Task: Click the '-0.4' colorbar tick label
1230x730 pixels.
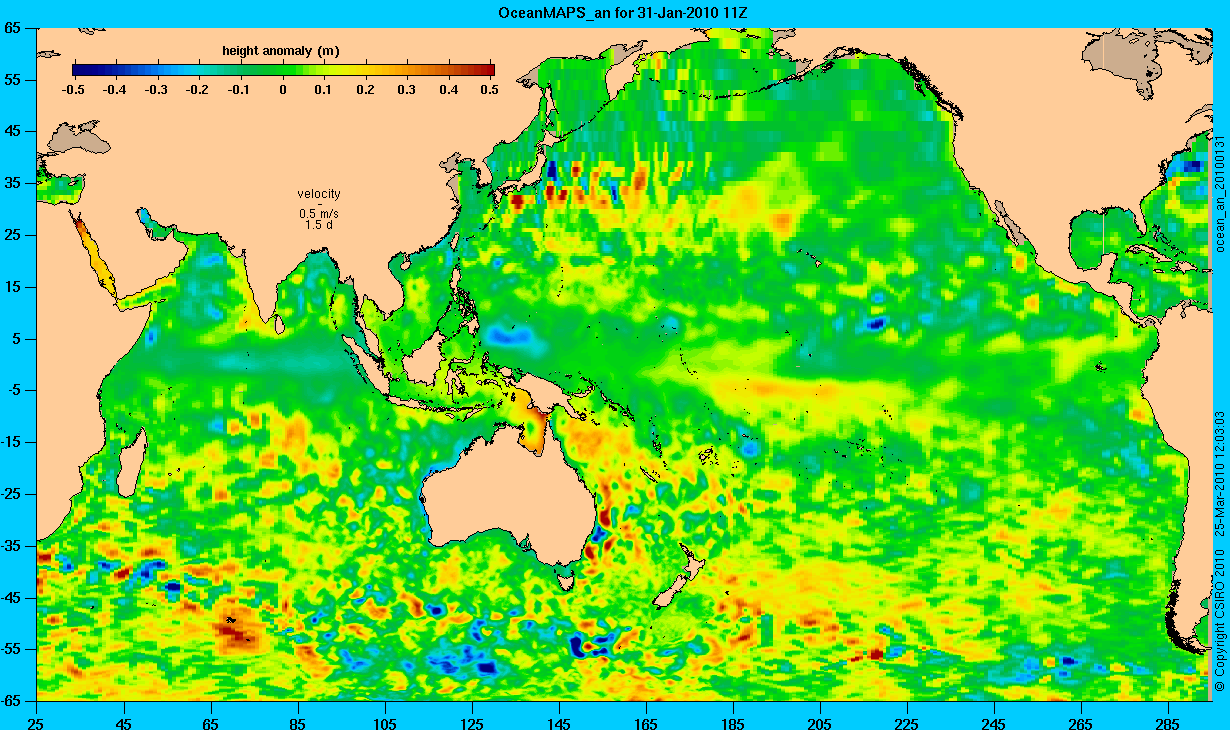Action: pyautogui.click(x=114, y=90)
